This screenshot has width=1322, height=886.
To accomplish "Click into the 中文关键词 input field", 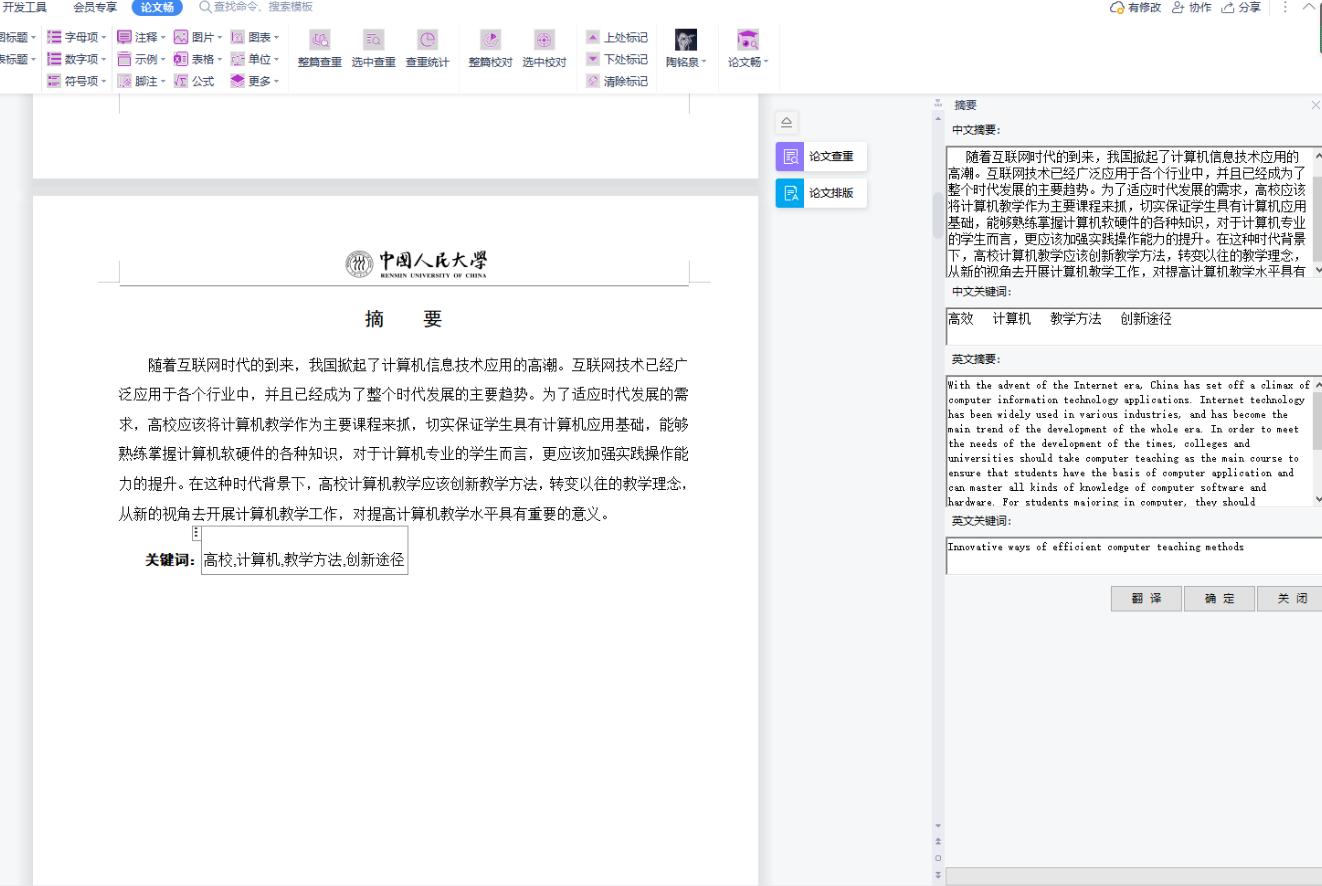I will 1130,326.
